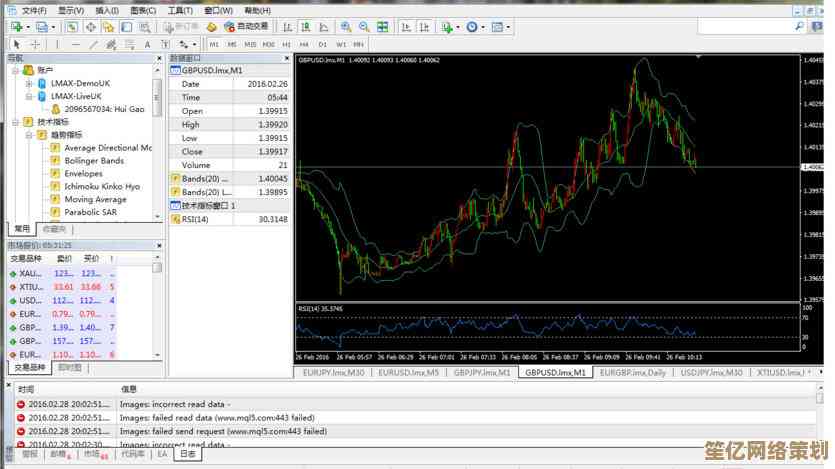
Task: Click the zoom out magnifier icon
Action: tap(362, 27)
